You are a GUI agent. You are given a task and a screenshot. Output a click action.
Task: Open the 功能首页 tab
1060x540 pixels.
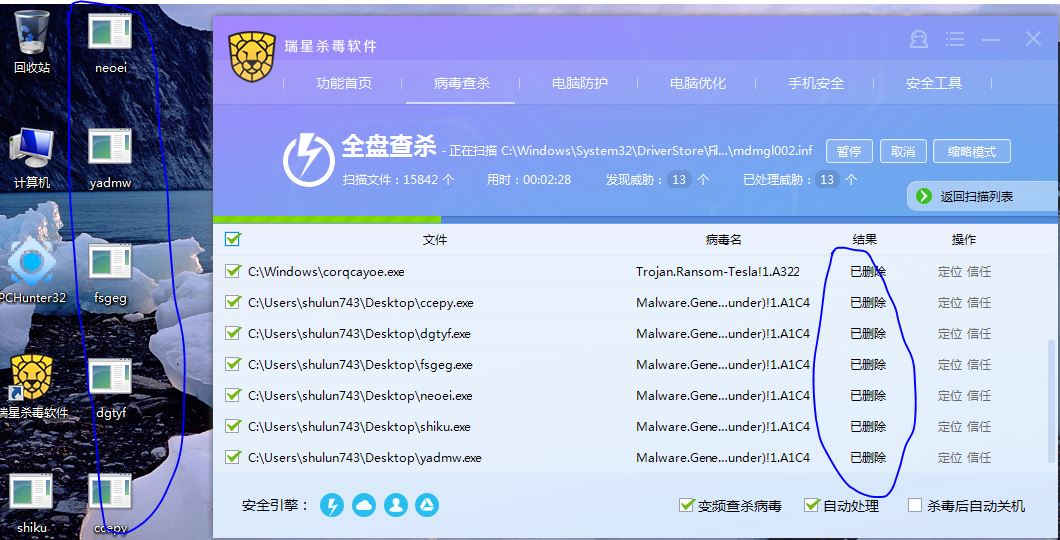click(344, 84)
